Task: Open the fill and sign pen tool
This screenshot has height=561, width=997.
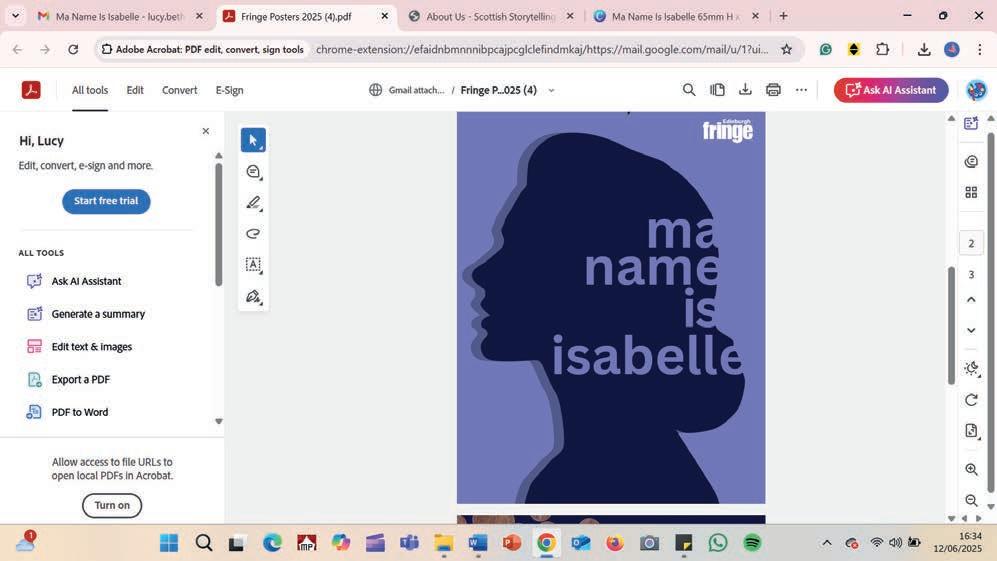Action: point(253,296)
